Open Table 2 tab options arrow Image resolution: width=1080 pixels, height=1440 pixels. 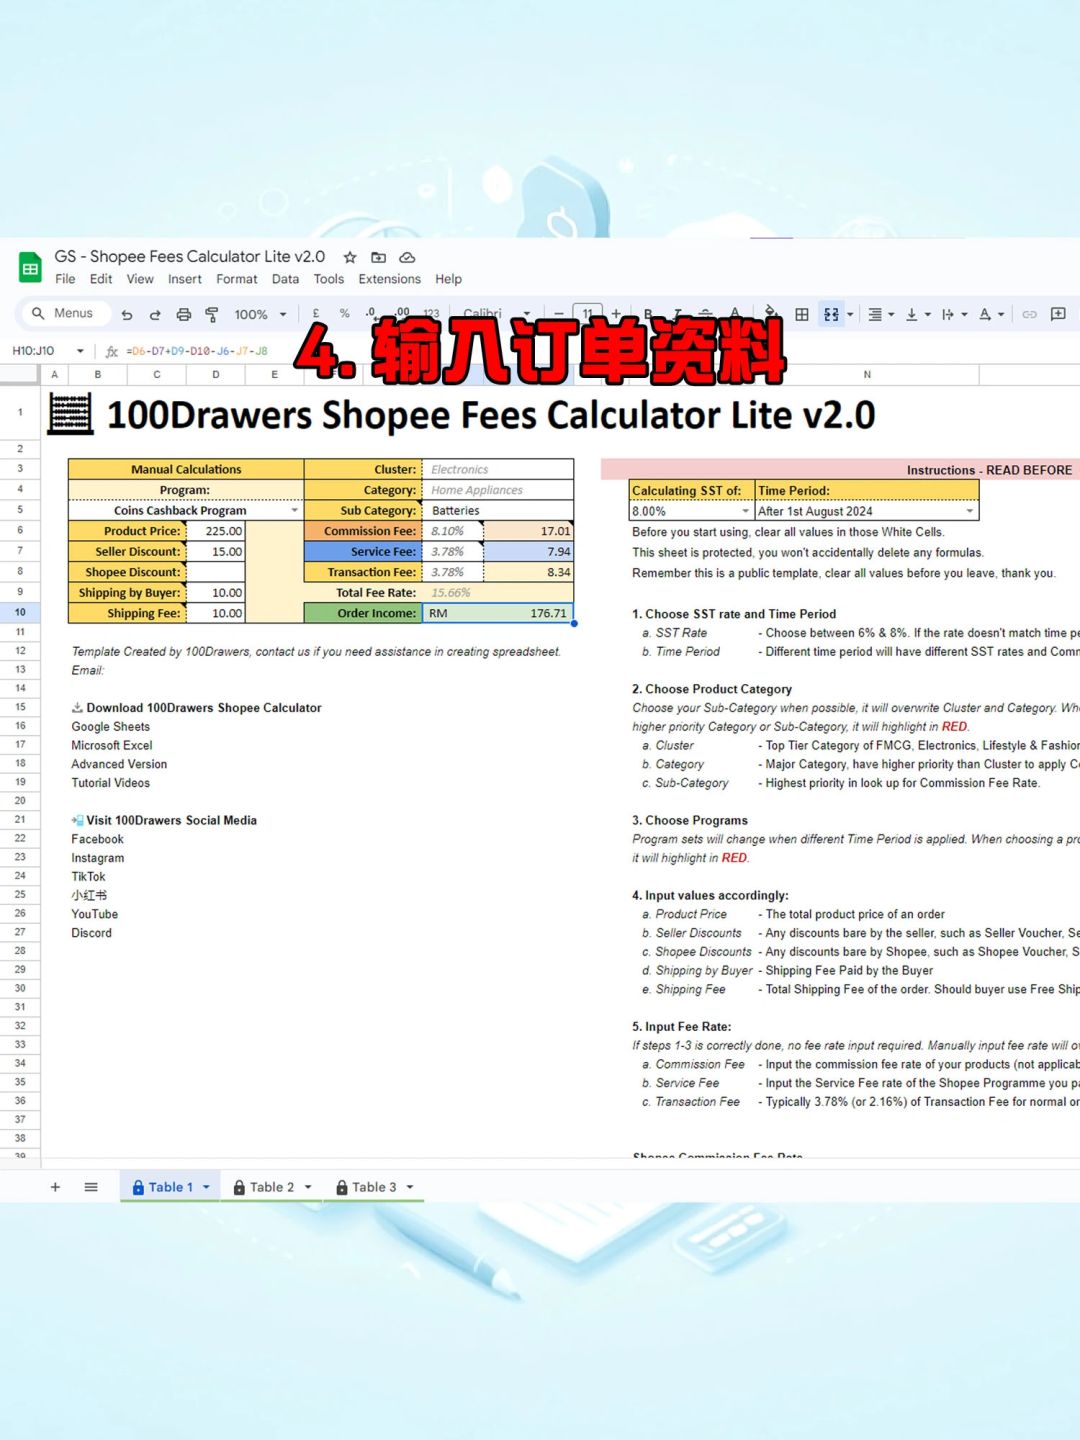(308, 1187)
